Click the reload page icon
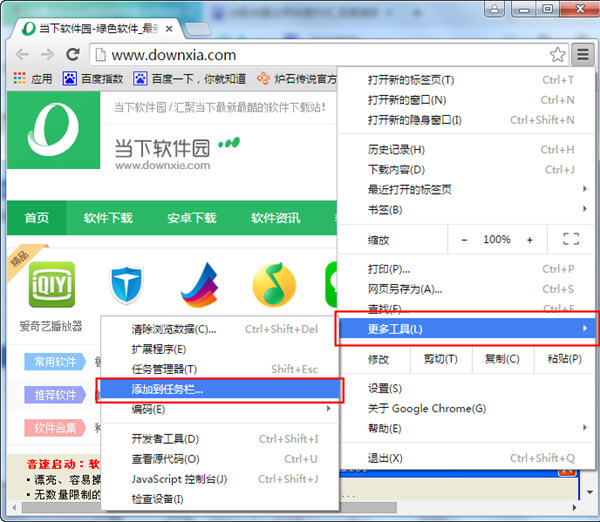 [x=72, y=55]
